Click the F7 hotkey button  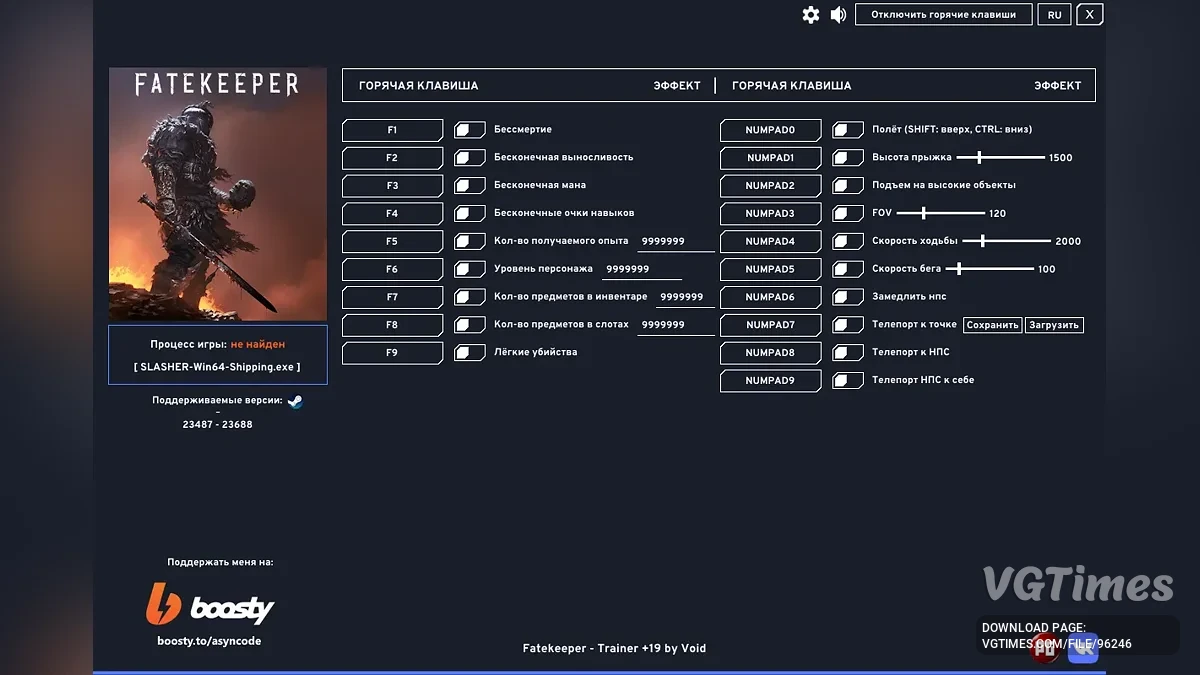[x=393, y=298]
